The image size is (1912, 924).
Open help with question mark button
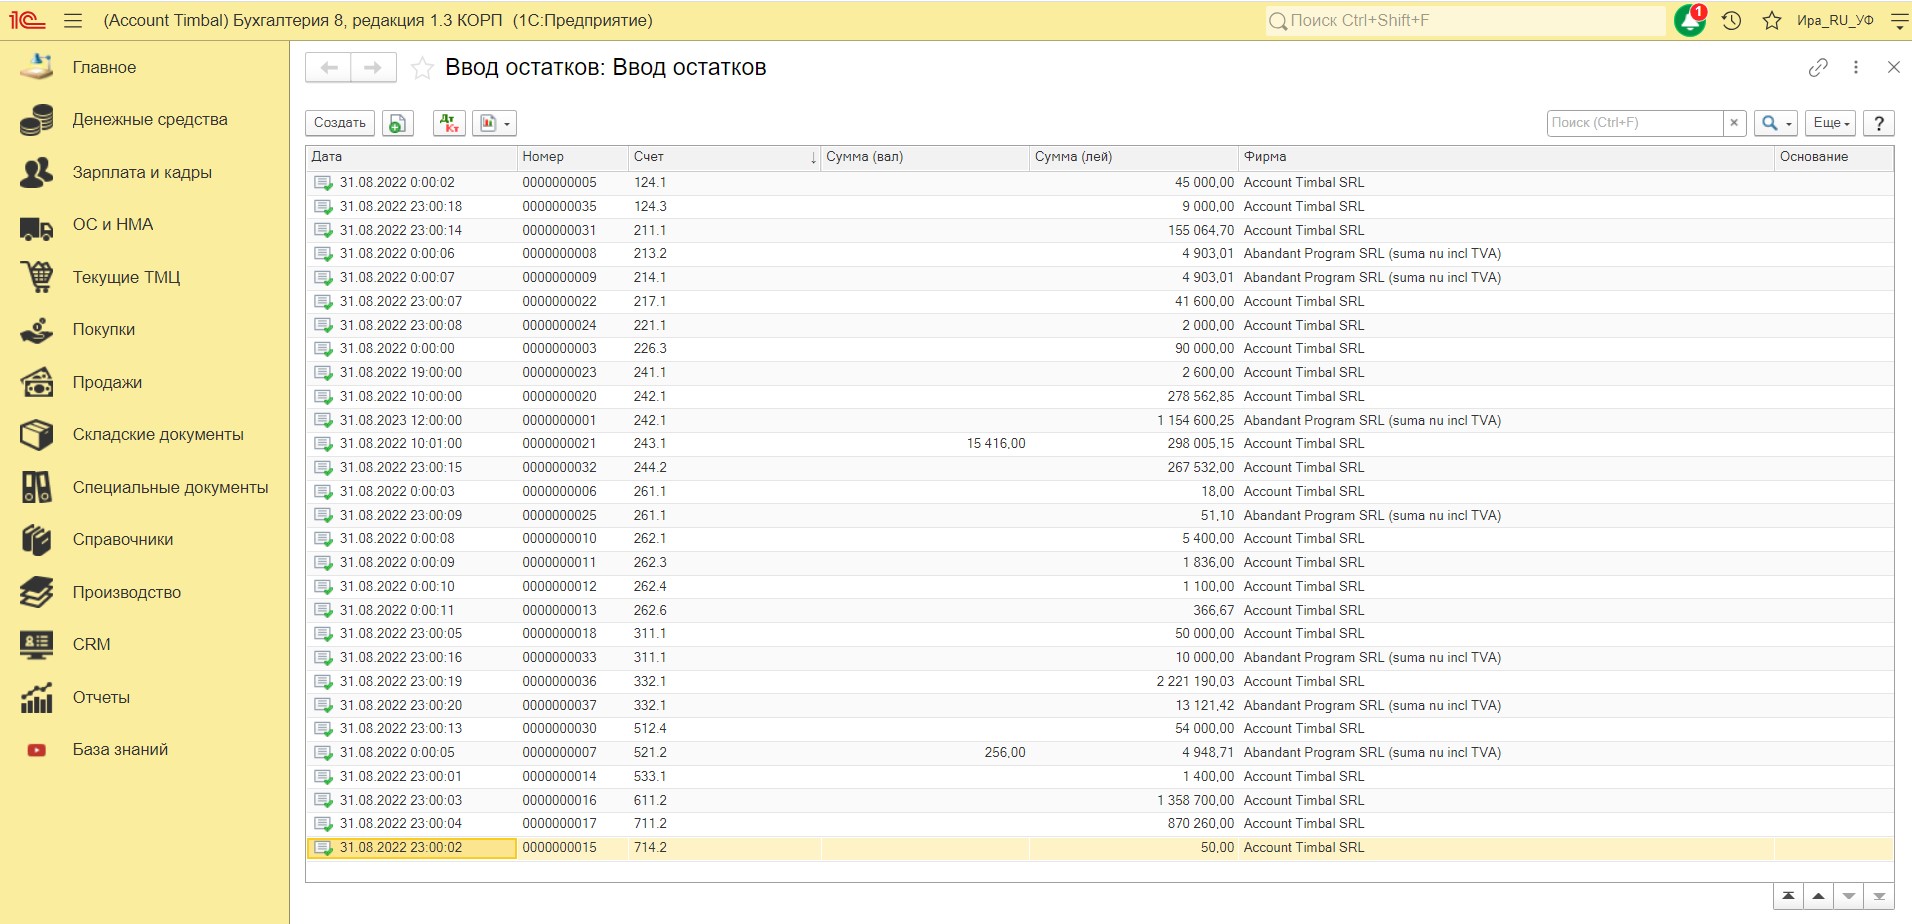(1879, 123)
